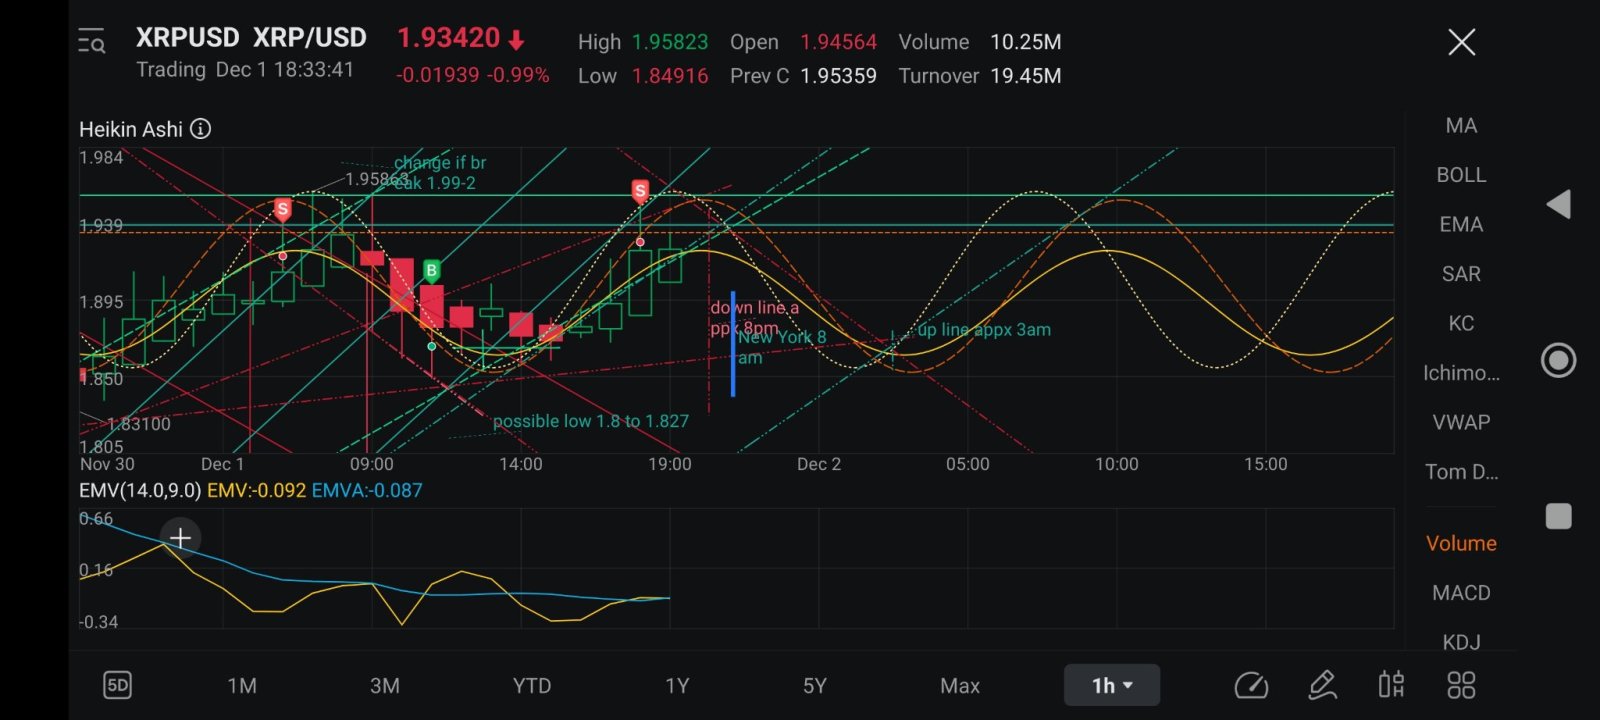
Task: Select the Volume sub-indicator
Action: coord(1461,543)
